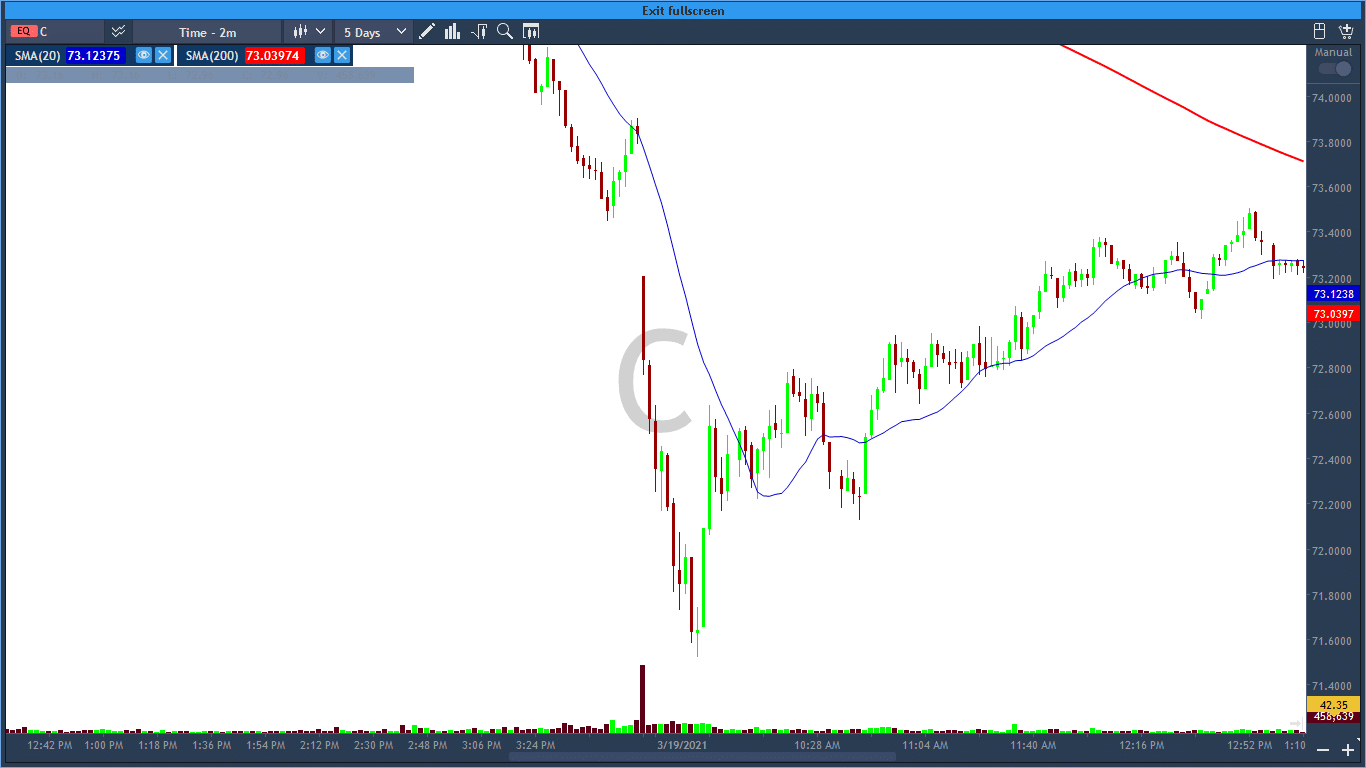Viewport: 1366px width, 768px height.
Task: Open the candlestick chart type dropdown
Action: pyautogui.click(x=307, y=32)
